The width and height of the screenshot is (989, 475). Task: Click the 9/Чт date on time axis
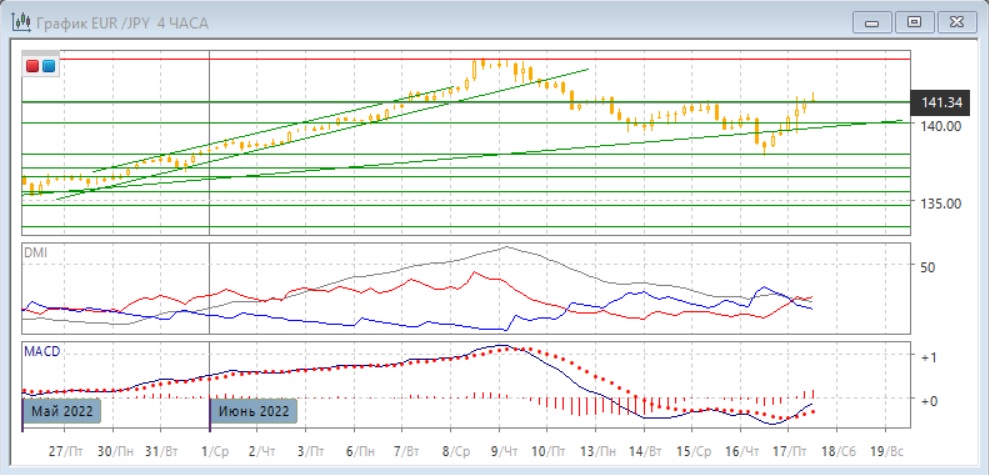pos(506,451)
